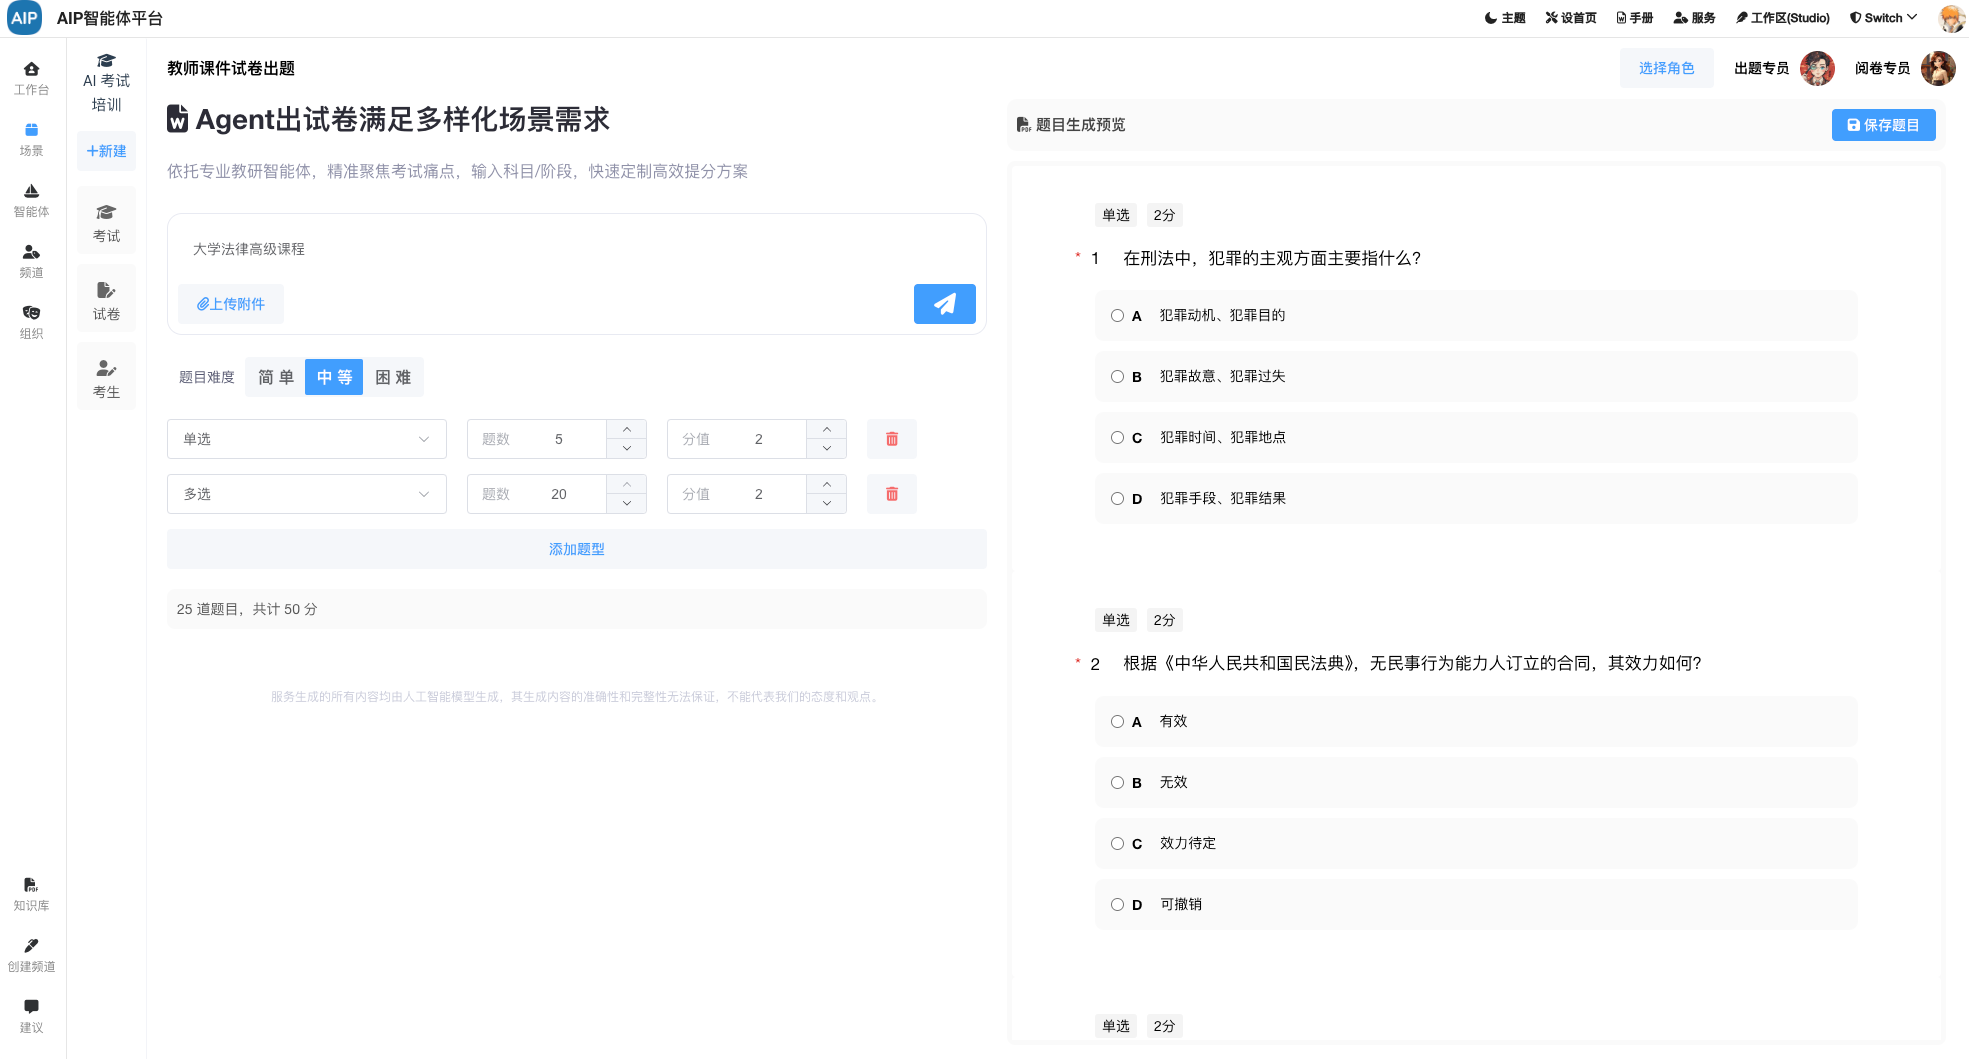
Task: Click the paper plane send icon
Action: pyautogui.click(x=944, y=304)
